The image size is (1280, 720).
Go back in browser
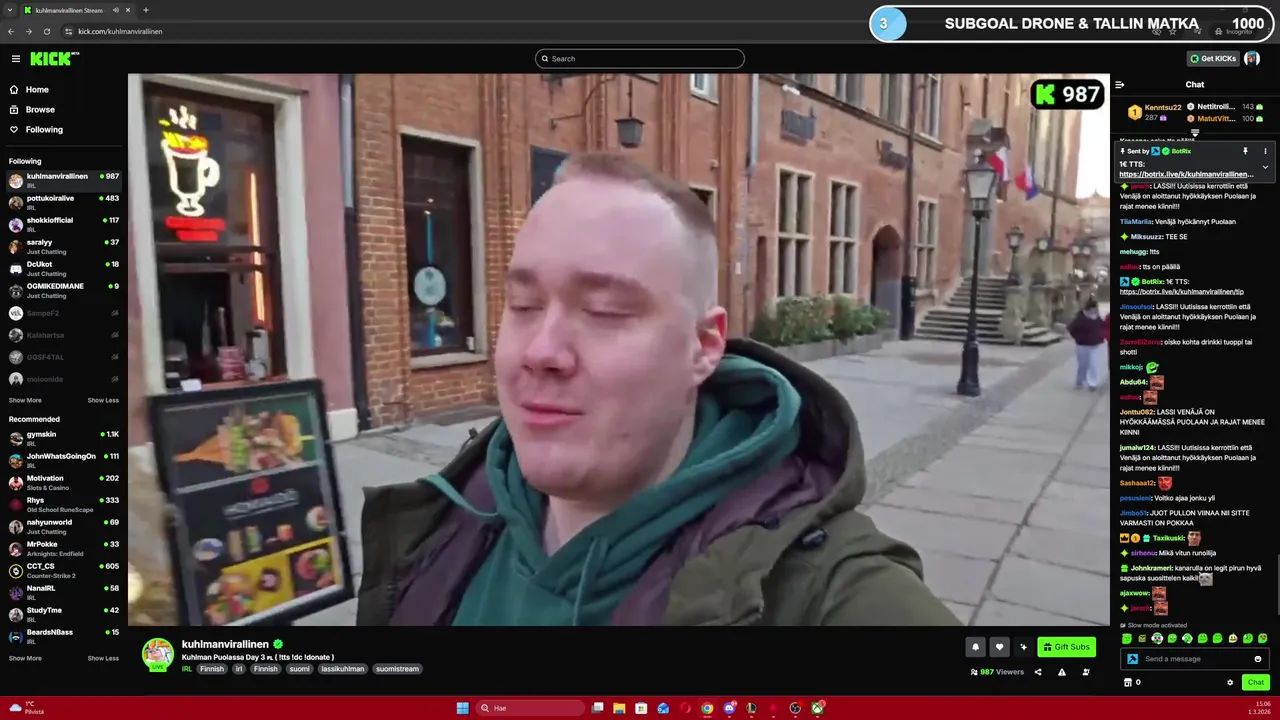(x=11, y=31)
